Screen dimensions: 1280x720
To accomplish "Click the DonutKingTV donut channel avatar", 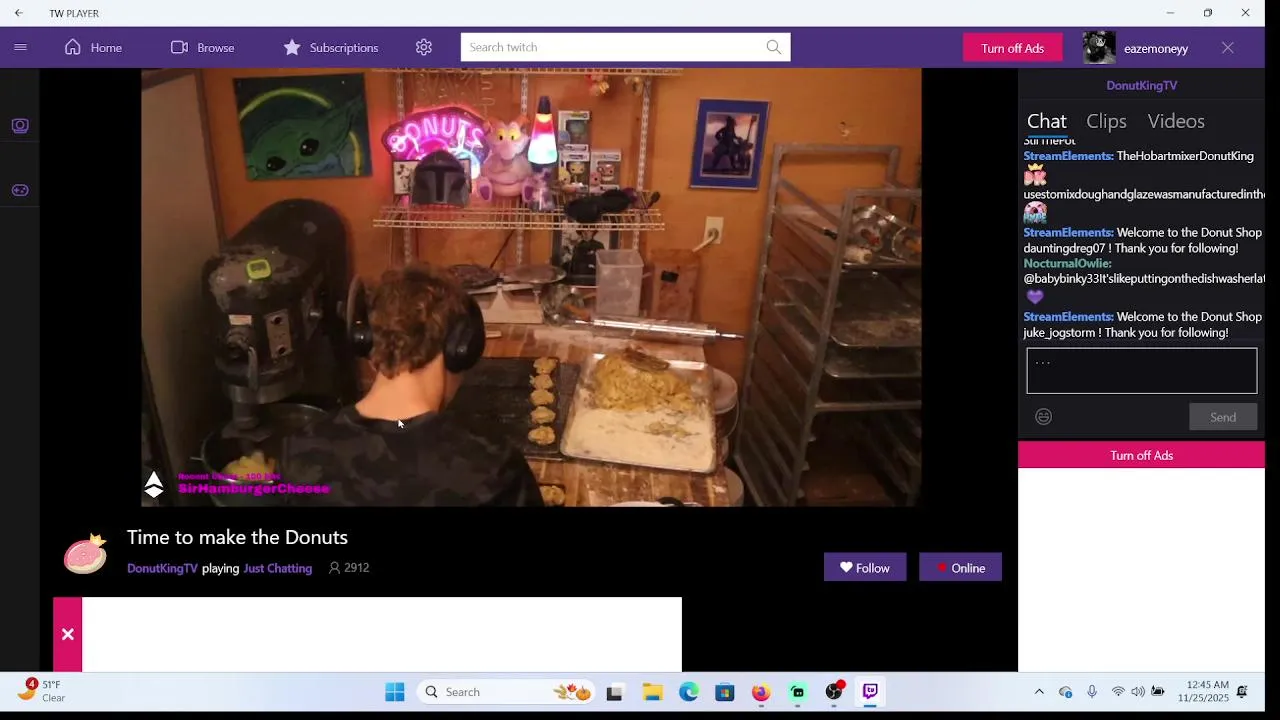I will [x=85, y=553].
